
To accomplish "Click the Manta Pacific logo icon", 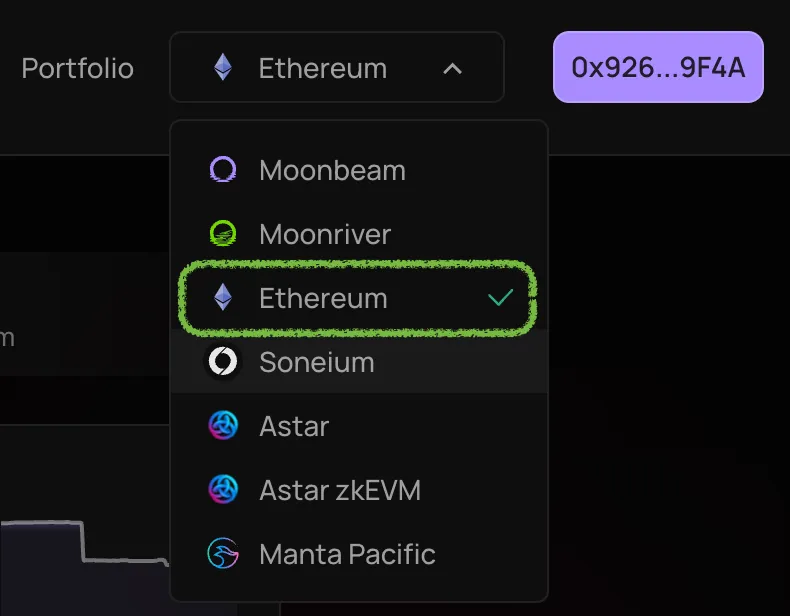I will pos(223,554).
